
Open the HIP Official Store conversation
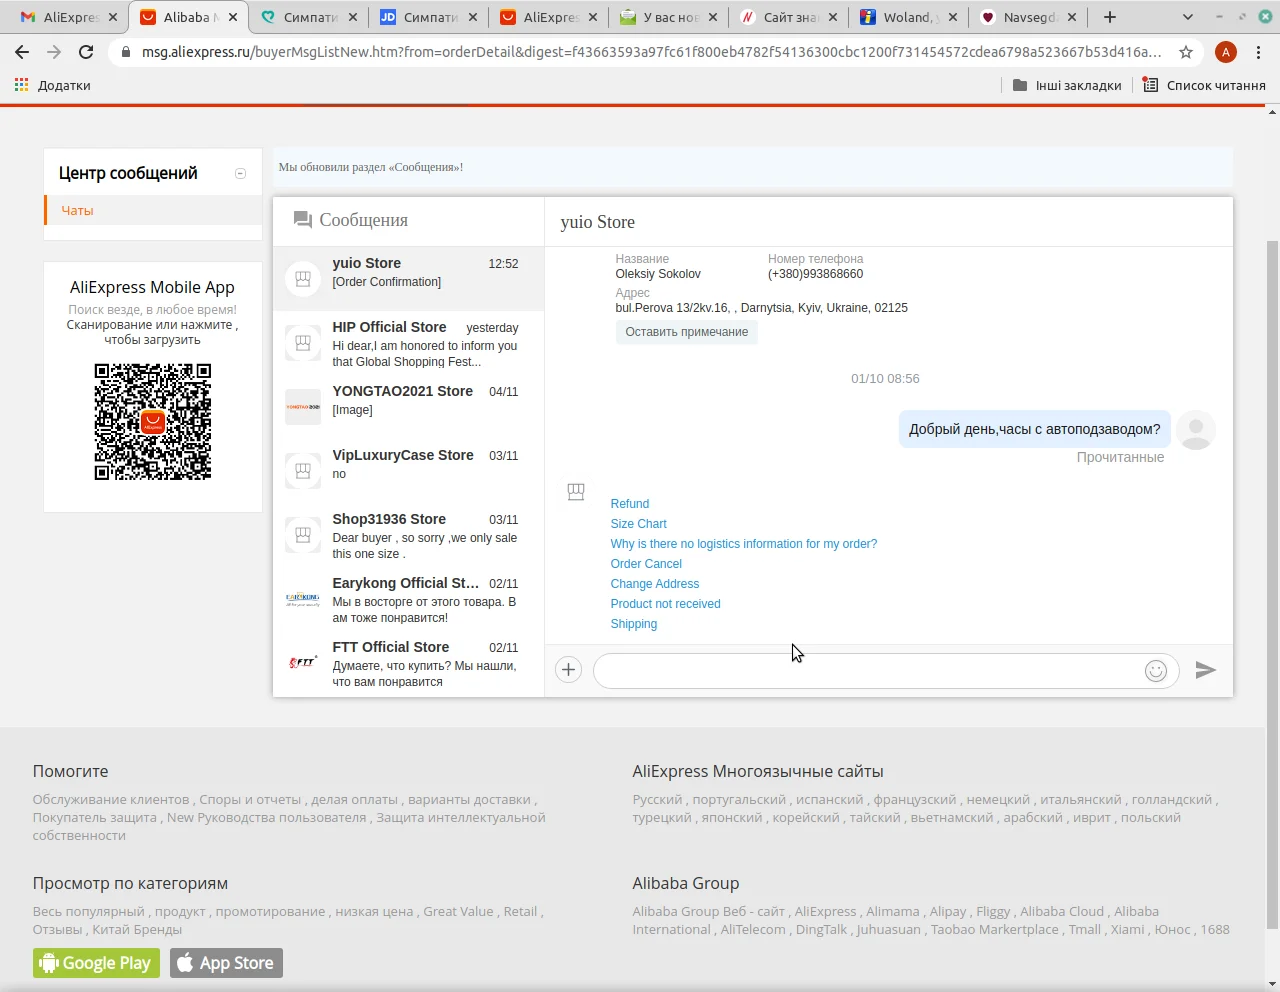point(409,343)
